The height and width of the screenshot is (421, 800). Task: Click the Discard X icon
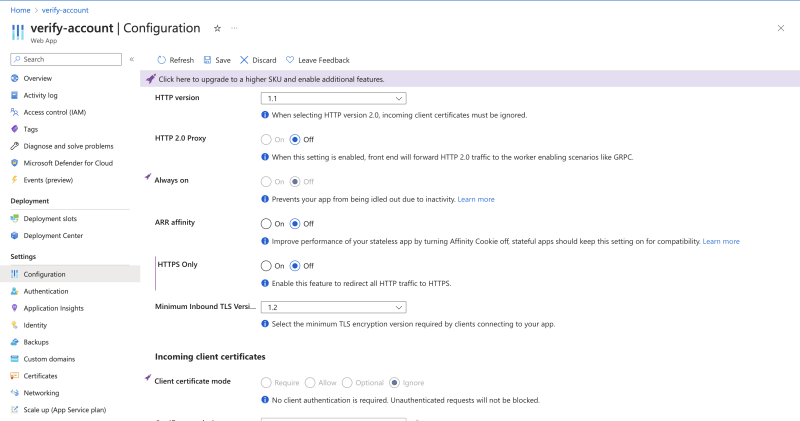click(244, 60)
